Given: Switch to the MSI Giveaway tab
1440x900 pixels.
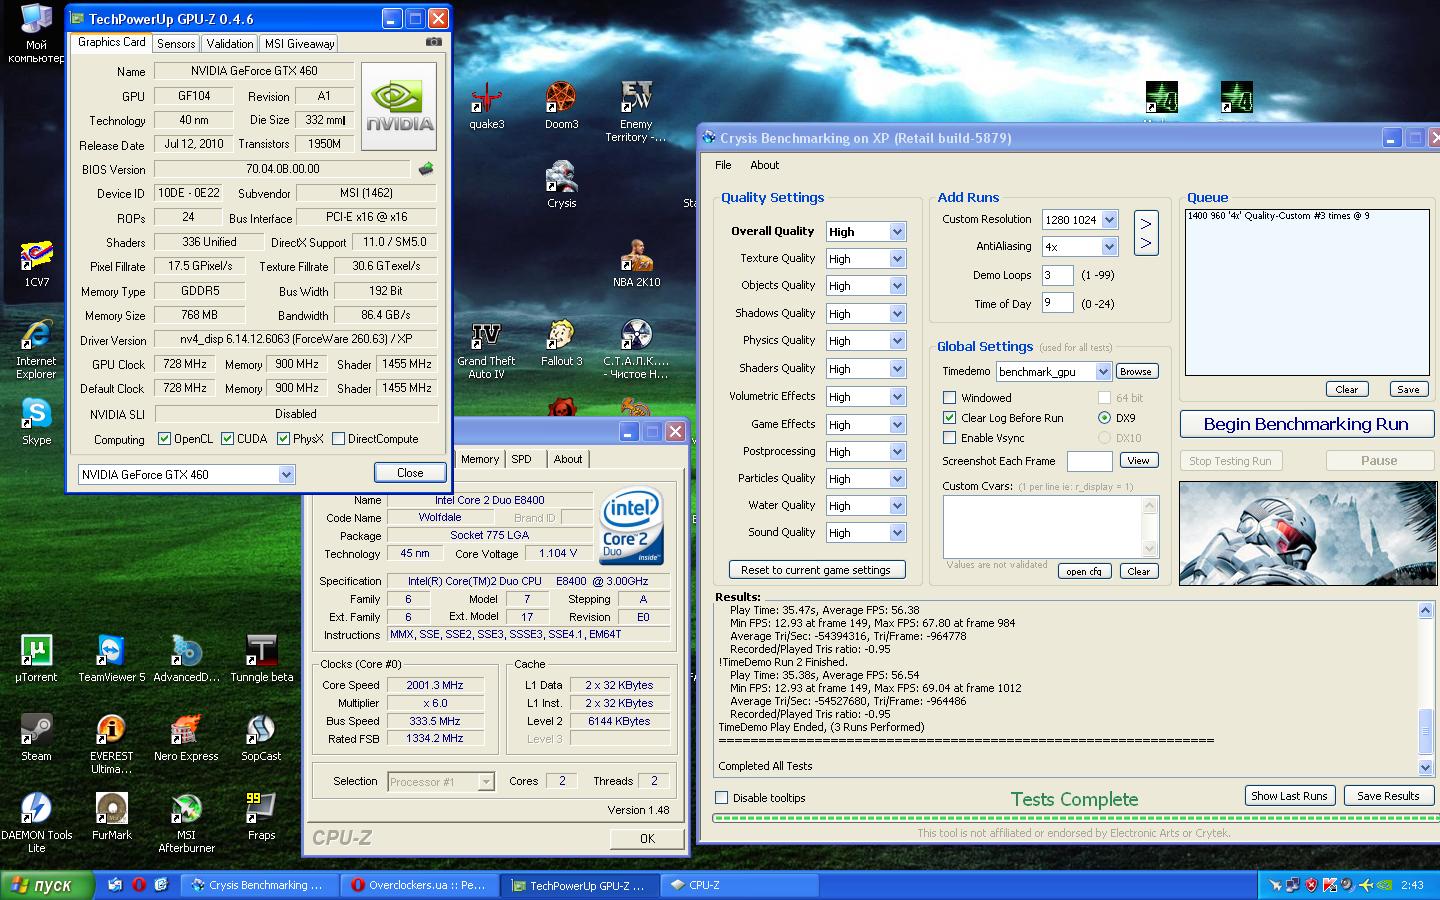Looking at the screenshot, I should (x=299, y=44).
